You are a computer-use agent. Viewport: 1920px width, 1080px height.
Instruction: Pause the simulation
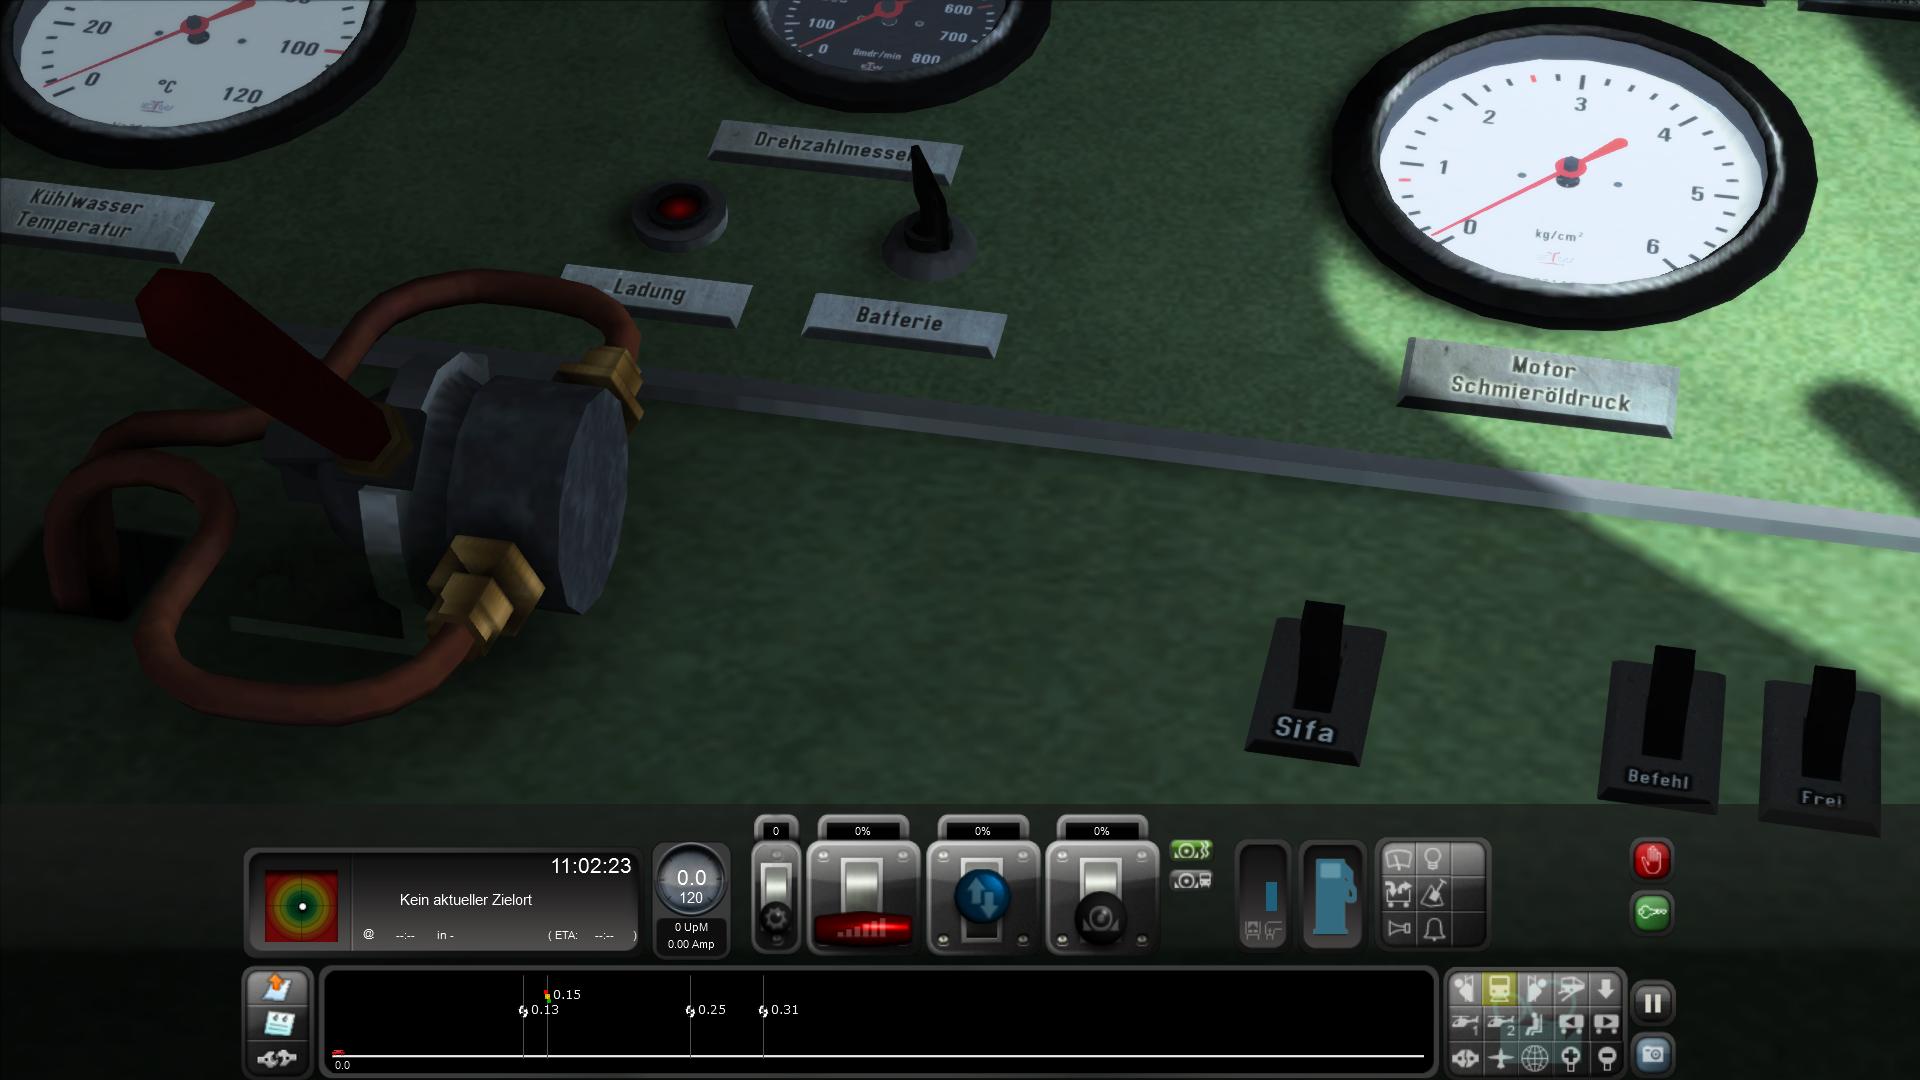tap(1652, 1003)
